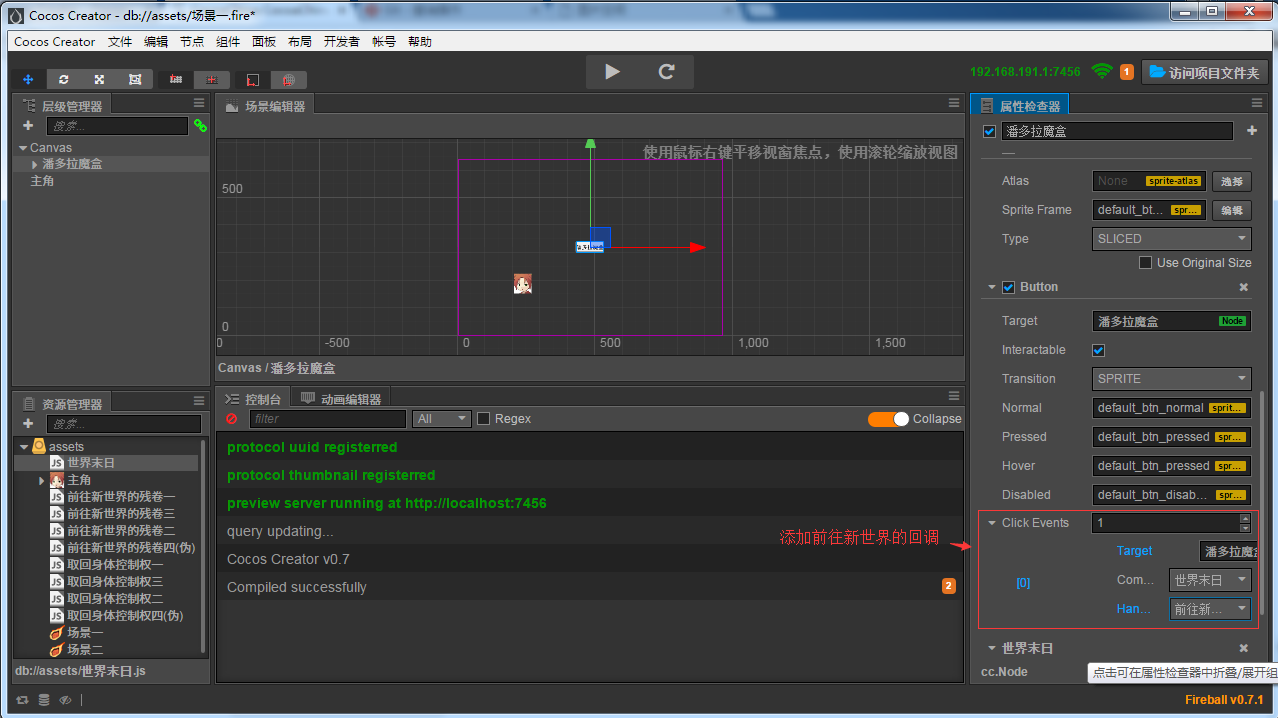Image resolution: width=1278 pixels, height=718 pixels.
Task: Select the scale transform tool
Action: [99, 79]
